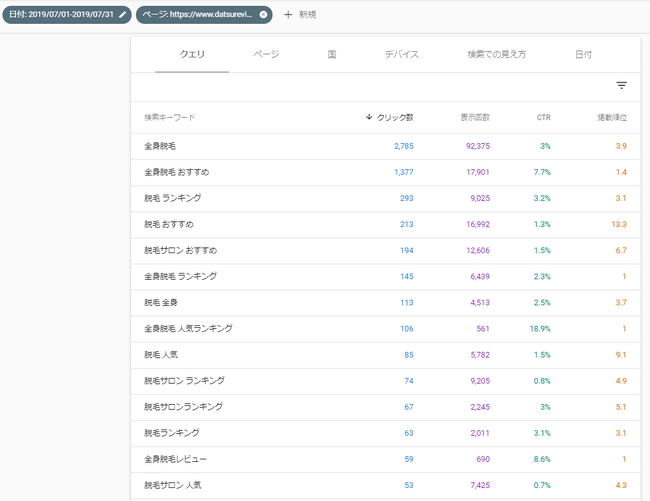The height and width of the screenshot is (501, 650).
Task: Switch to the クエリ tab
Action: click(191, 54)
